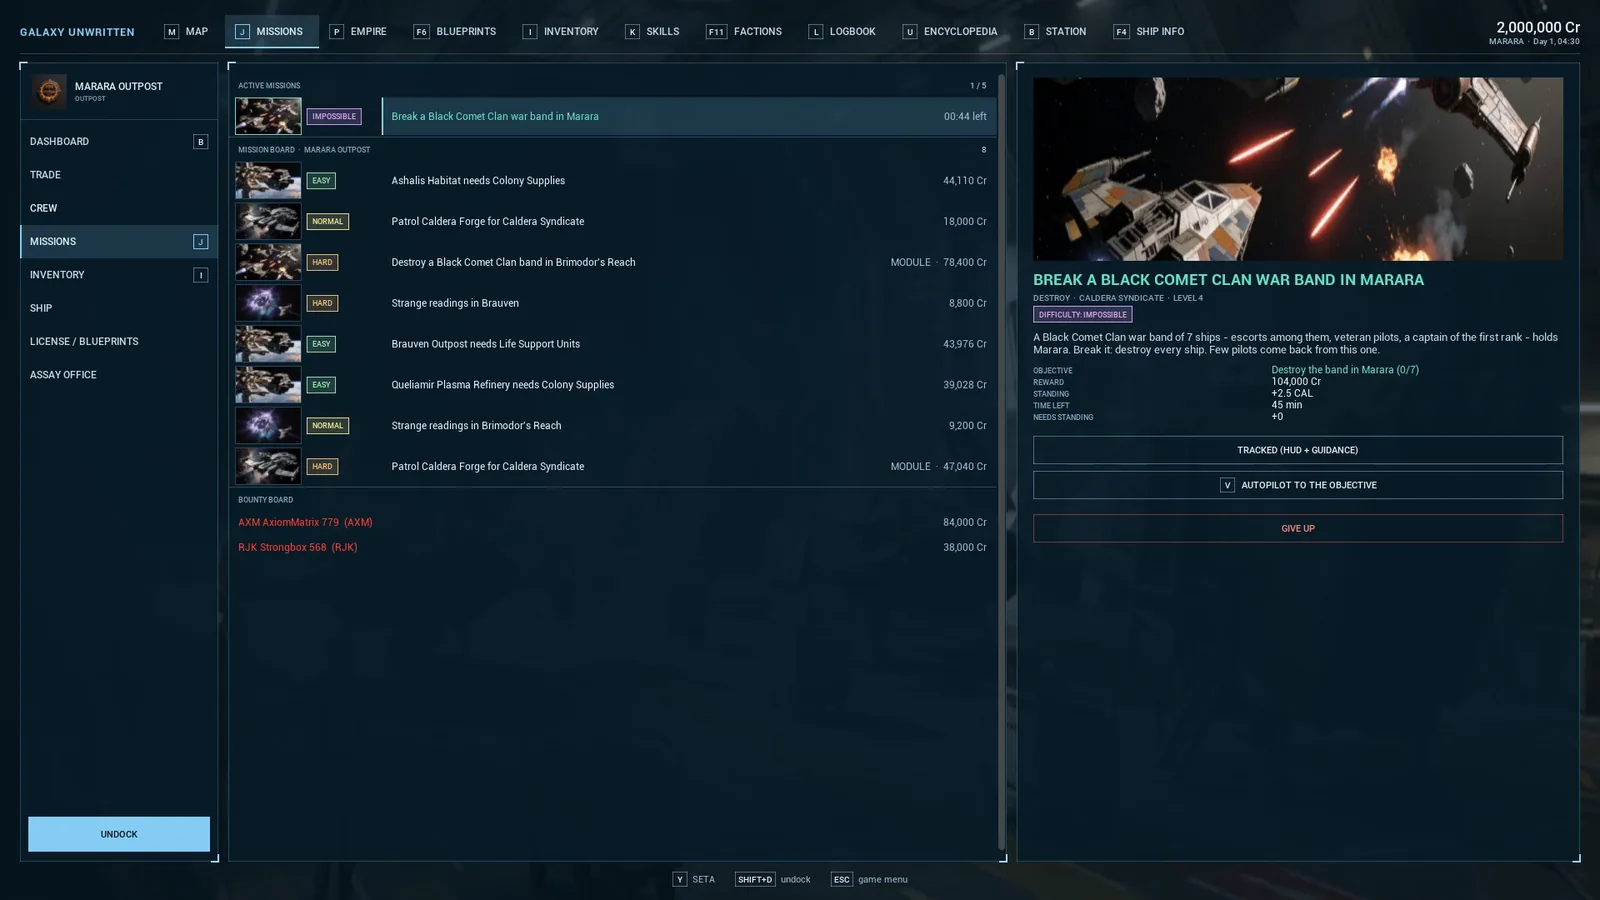1600x900 pixels.
Task: Toggle Tracked (HUD + Guidance) button
Action: 1298,450
